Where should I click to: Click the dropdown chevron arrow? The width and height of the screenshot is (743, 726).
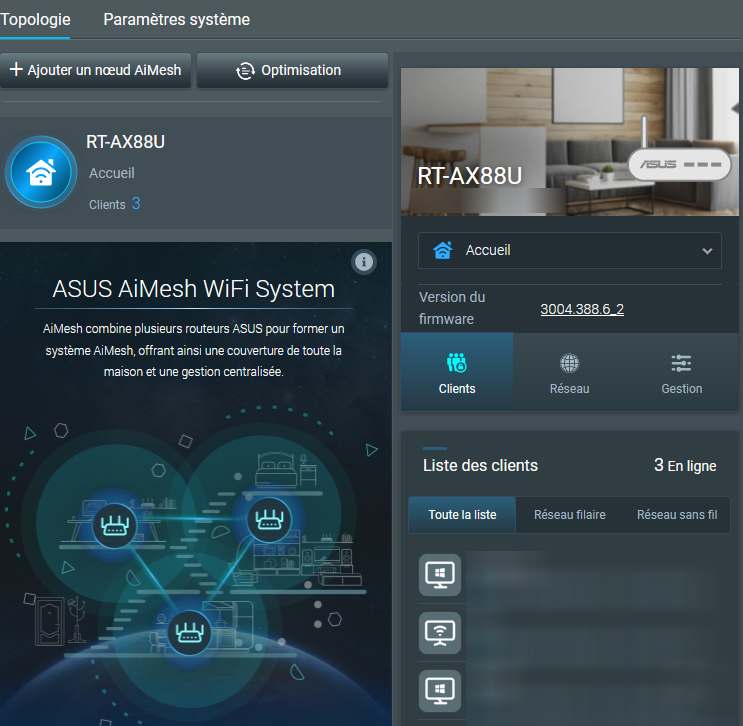(x=707, y=251)
